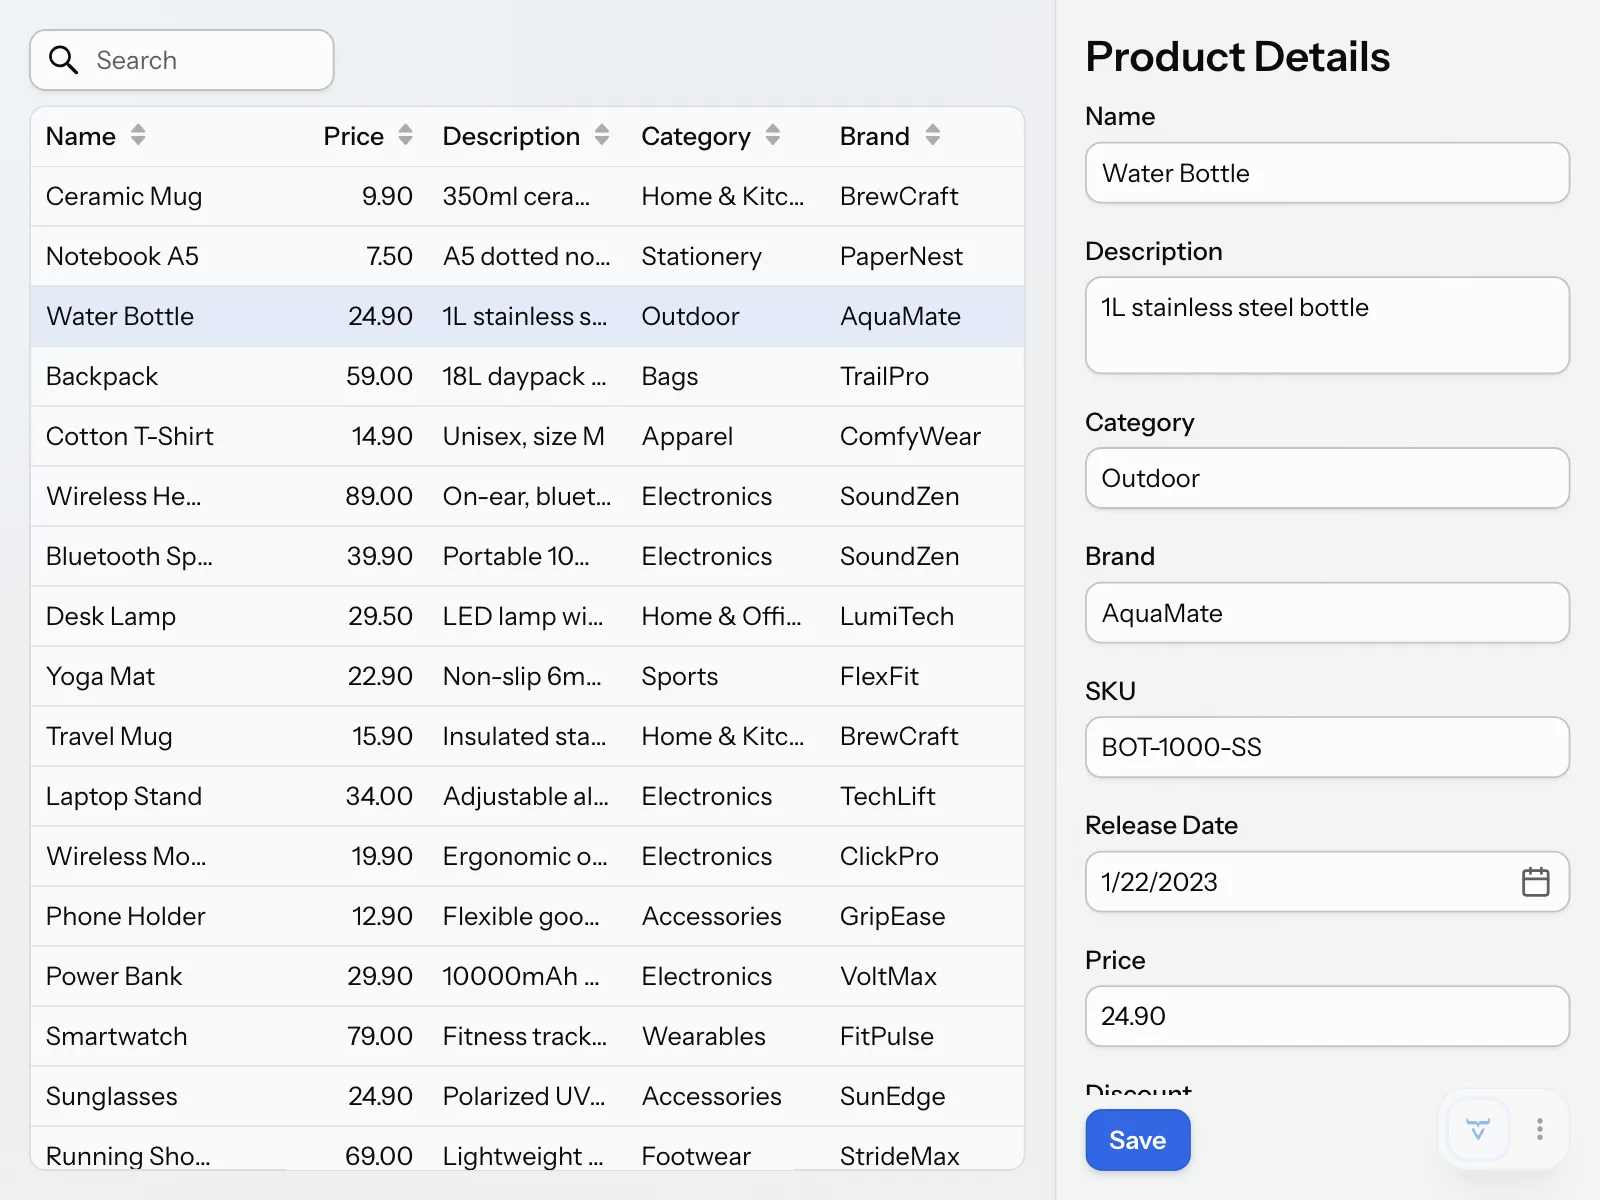This screenshot has width=1600, height=1200.
Task: Select the Water Bottle row
Action: 527,316
